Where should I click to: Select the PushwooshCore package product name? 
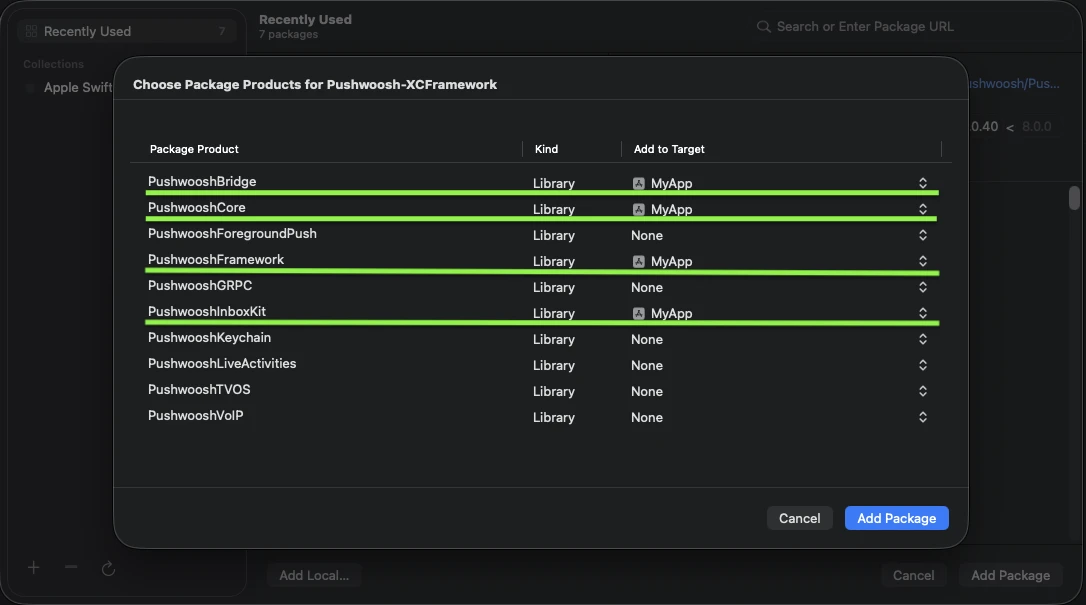196,208
